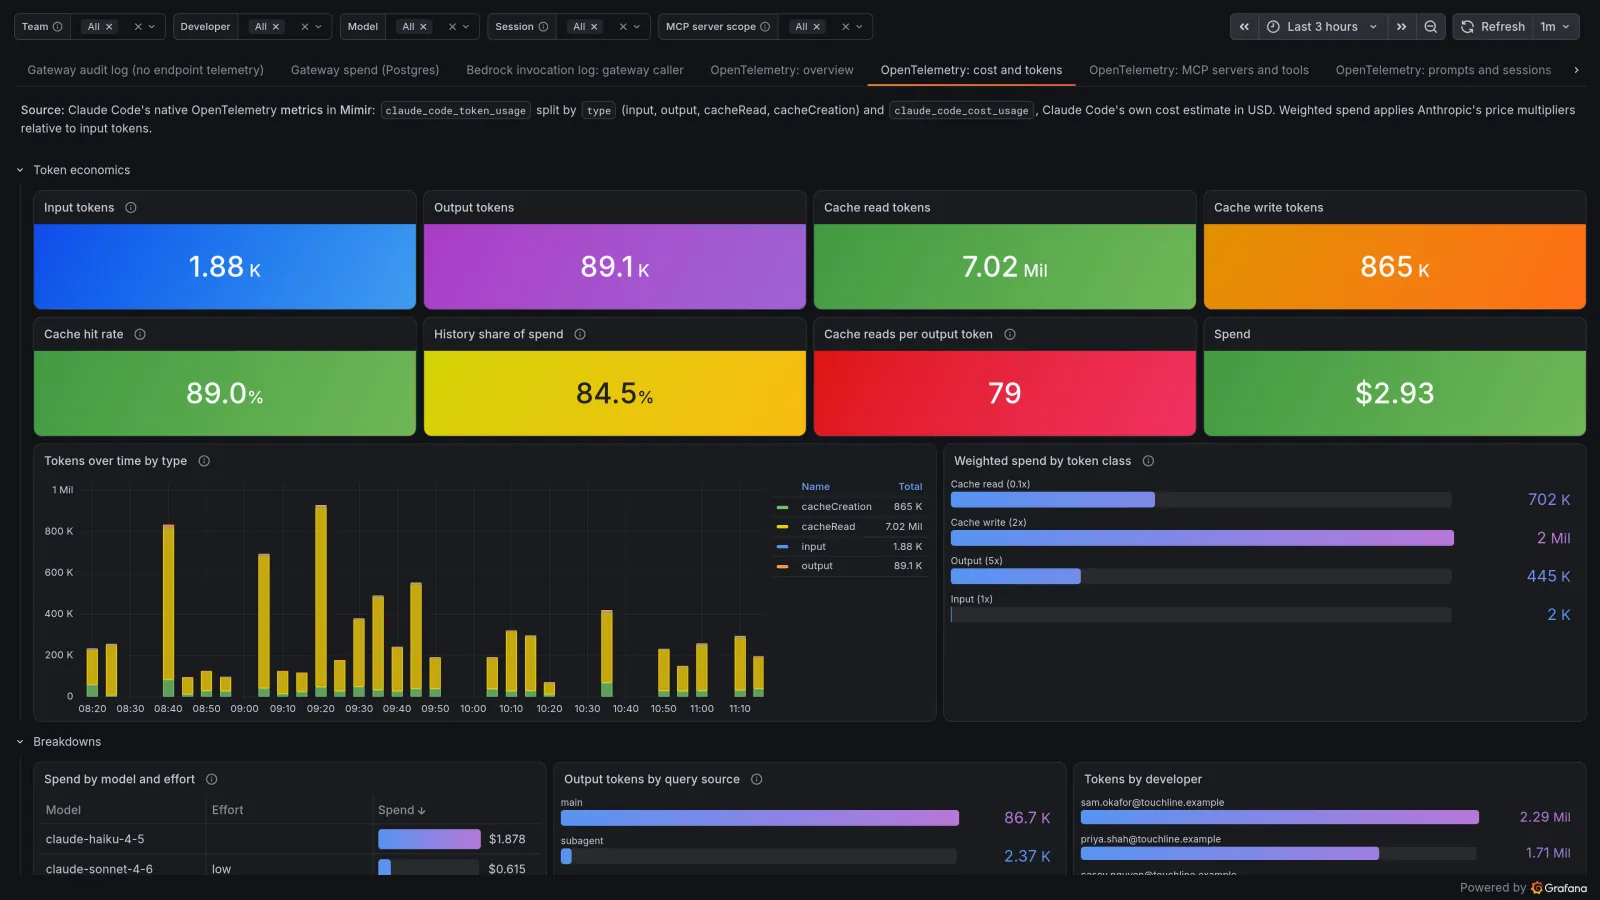Click the Refresh button

(1493, 27)
